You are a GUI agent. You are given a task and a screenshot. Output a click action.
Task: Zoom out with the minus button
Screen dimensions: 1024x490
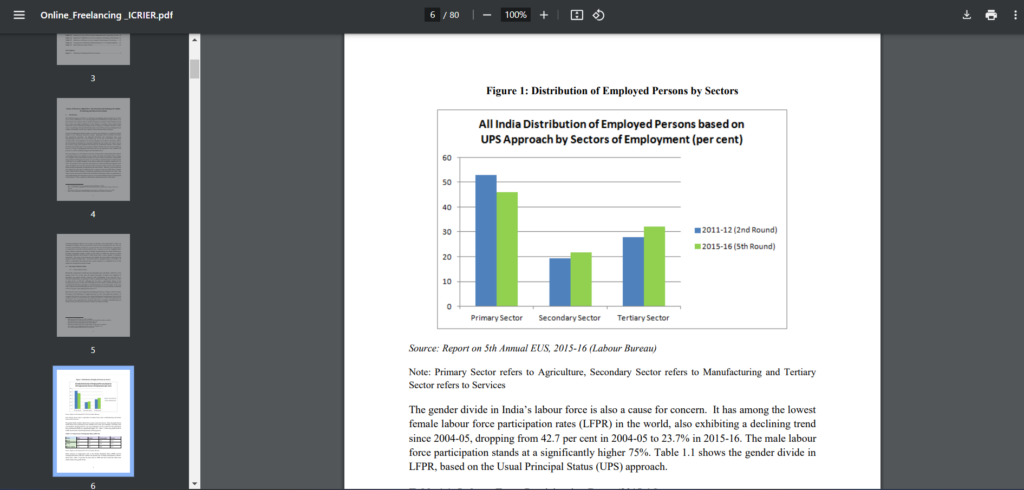[487, 15]
